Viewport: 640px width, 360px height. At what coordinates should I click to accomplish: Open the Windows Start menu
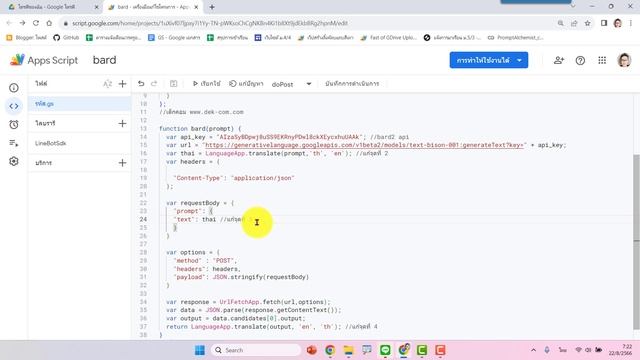point(200,350)
